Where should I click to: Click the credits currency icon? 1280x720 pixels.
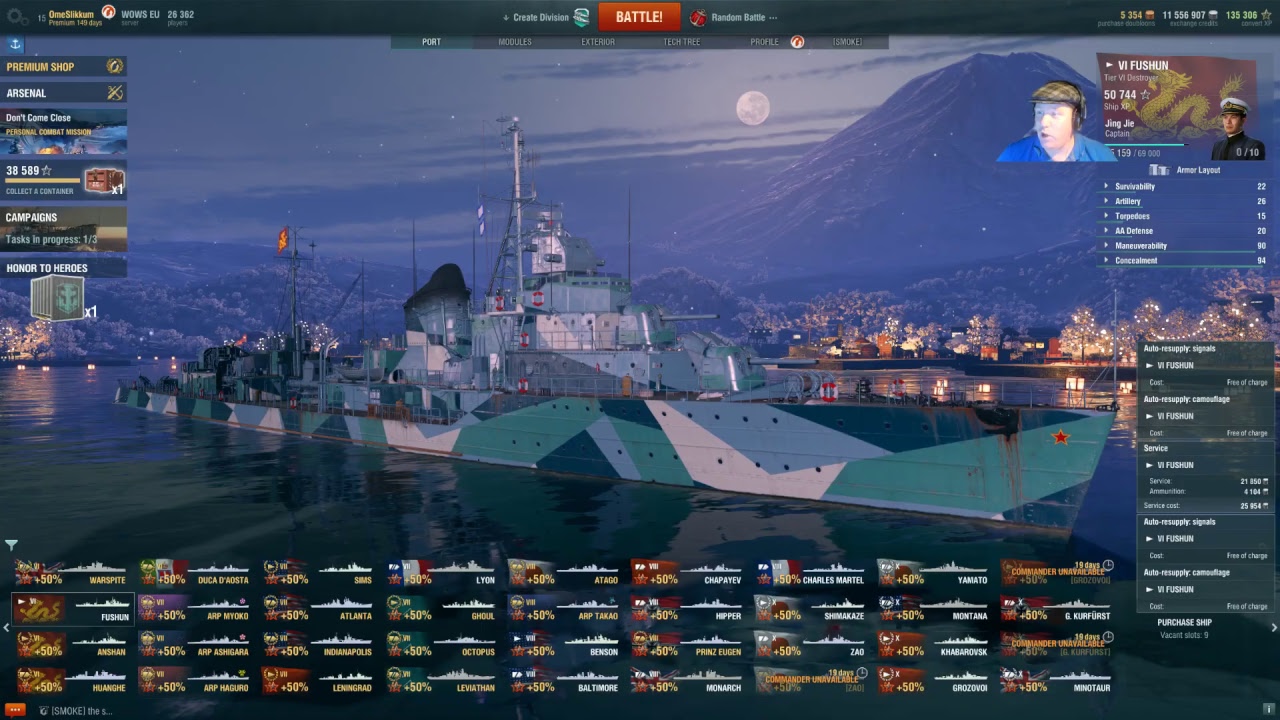click(1212, 15)
